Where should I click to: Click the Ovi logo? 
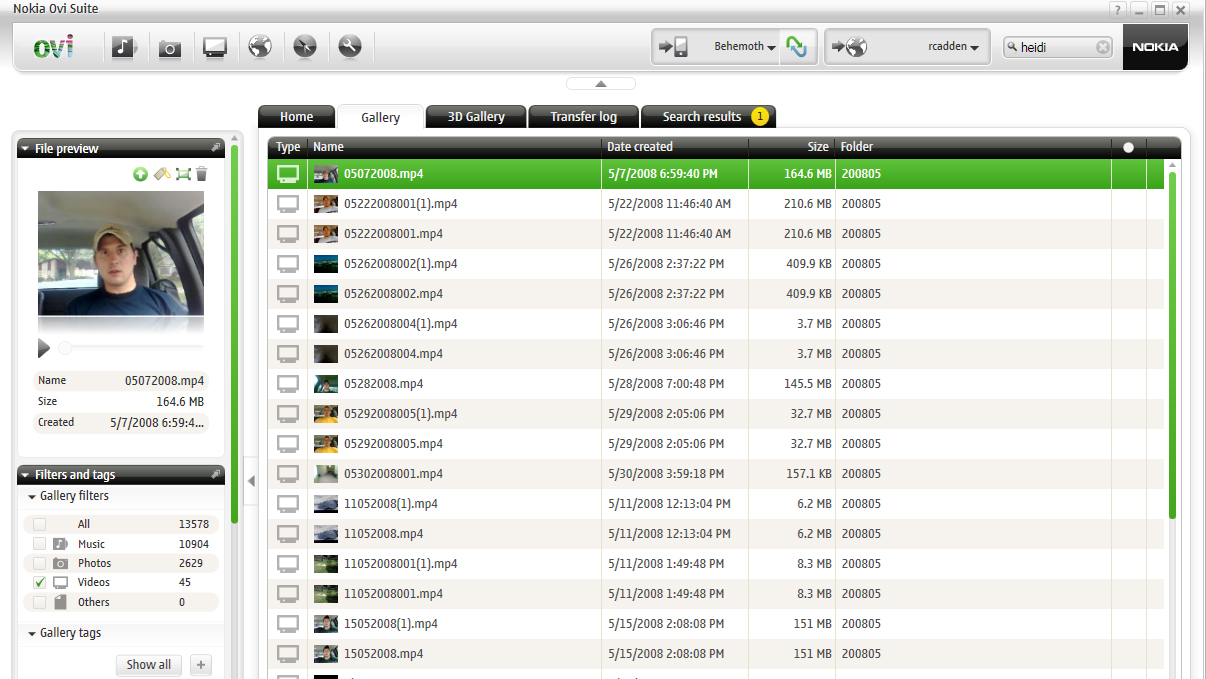point(53,47)
